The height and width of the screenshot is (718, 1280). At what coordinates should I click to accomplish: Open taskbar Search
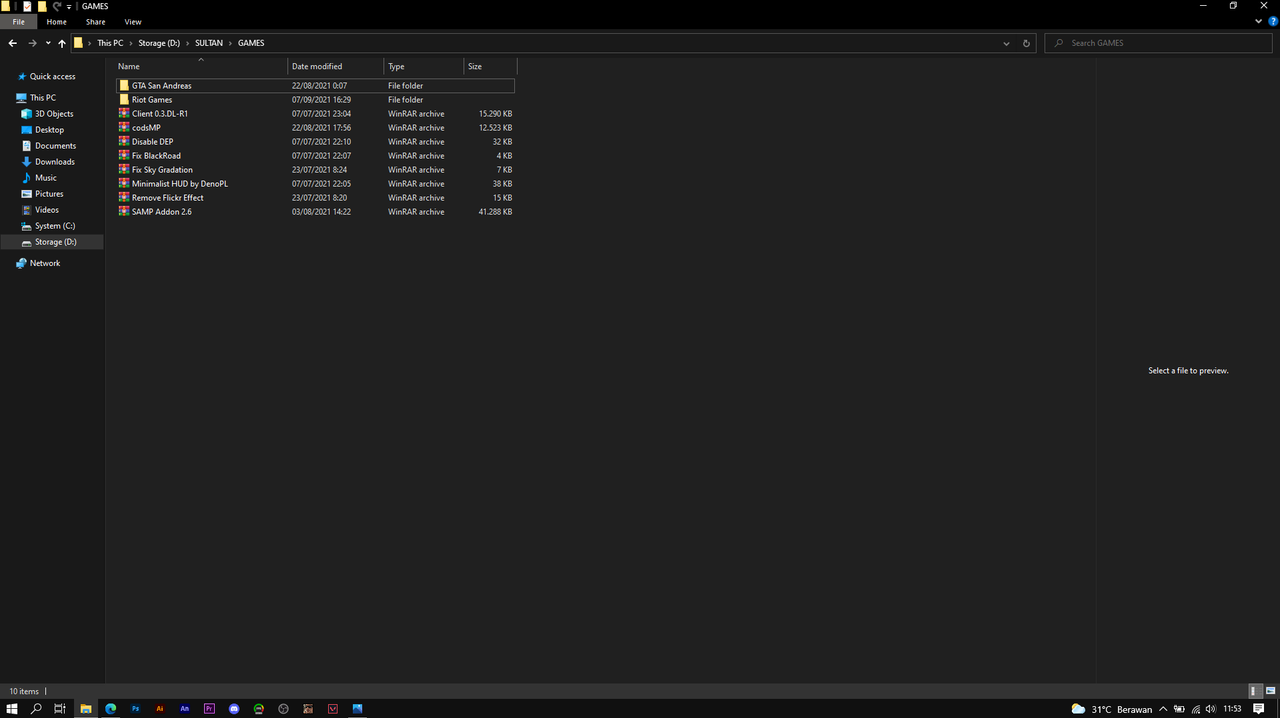[36, 709]
